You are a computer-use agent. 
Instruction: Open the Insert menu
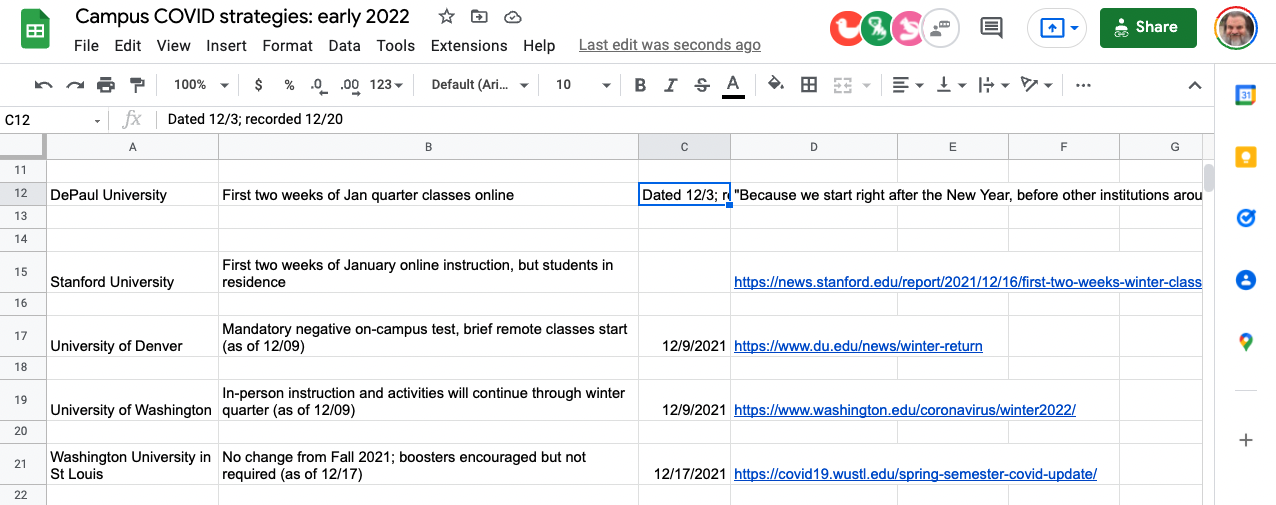click(x=226, y=45)
